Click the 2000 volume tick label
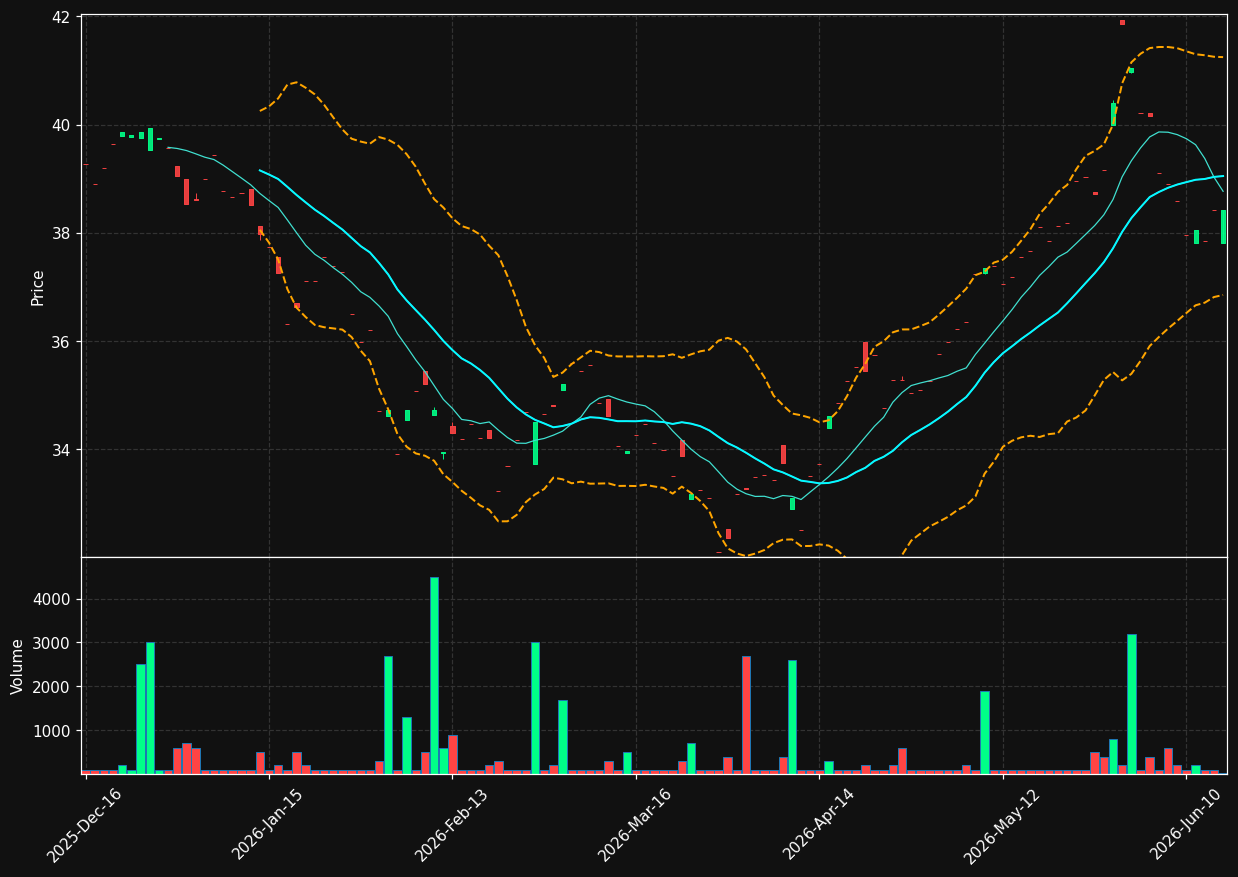Image resolution: width=1238 pixels, height=877 pixels. [x=52, y=687]
